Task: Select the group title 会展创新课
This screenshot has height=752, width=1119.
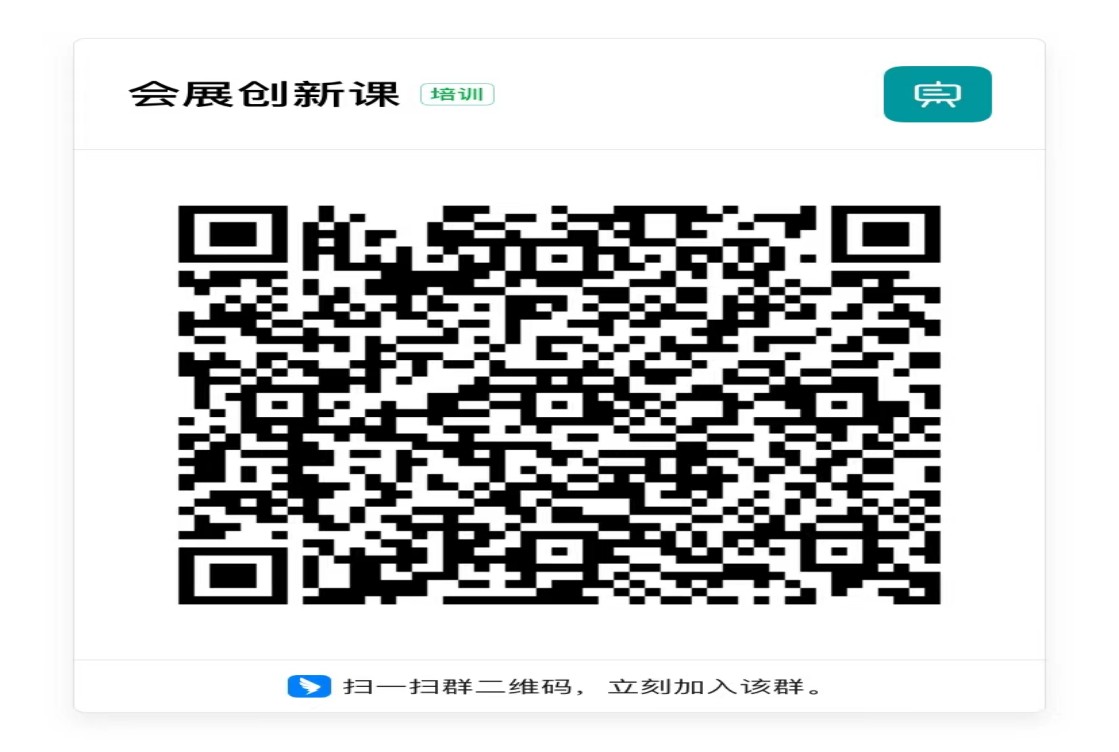Action: tap(264, 94)
